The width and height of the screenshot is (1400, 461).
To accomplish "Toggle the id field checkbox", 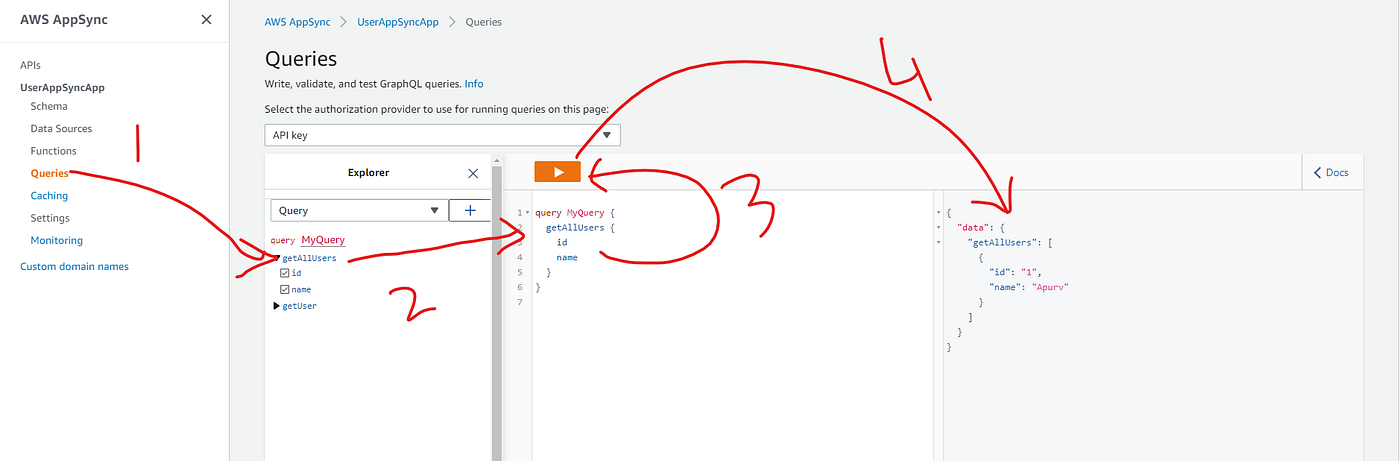I will [x=285, y=273].
